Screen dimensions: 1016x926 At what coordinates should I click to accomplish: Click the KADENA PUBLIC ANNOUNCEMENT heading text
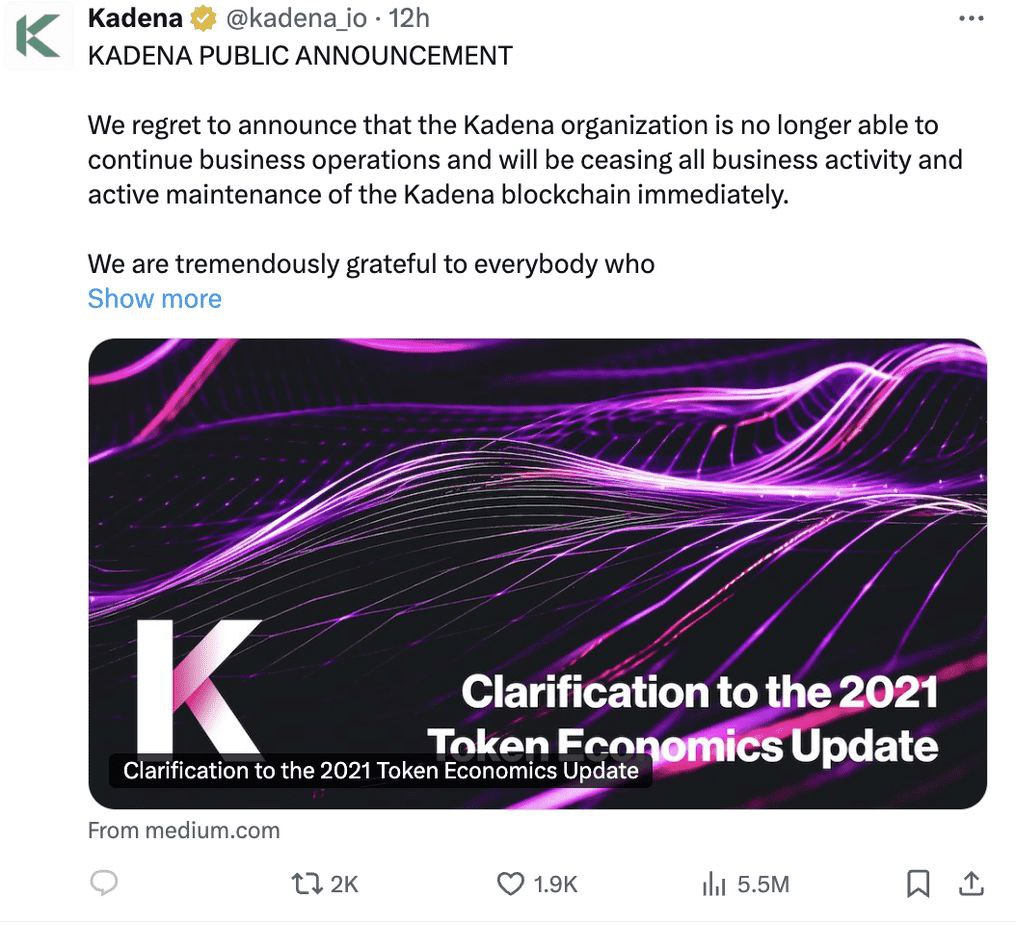point(300,55)
